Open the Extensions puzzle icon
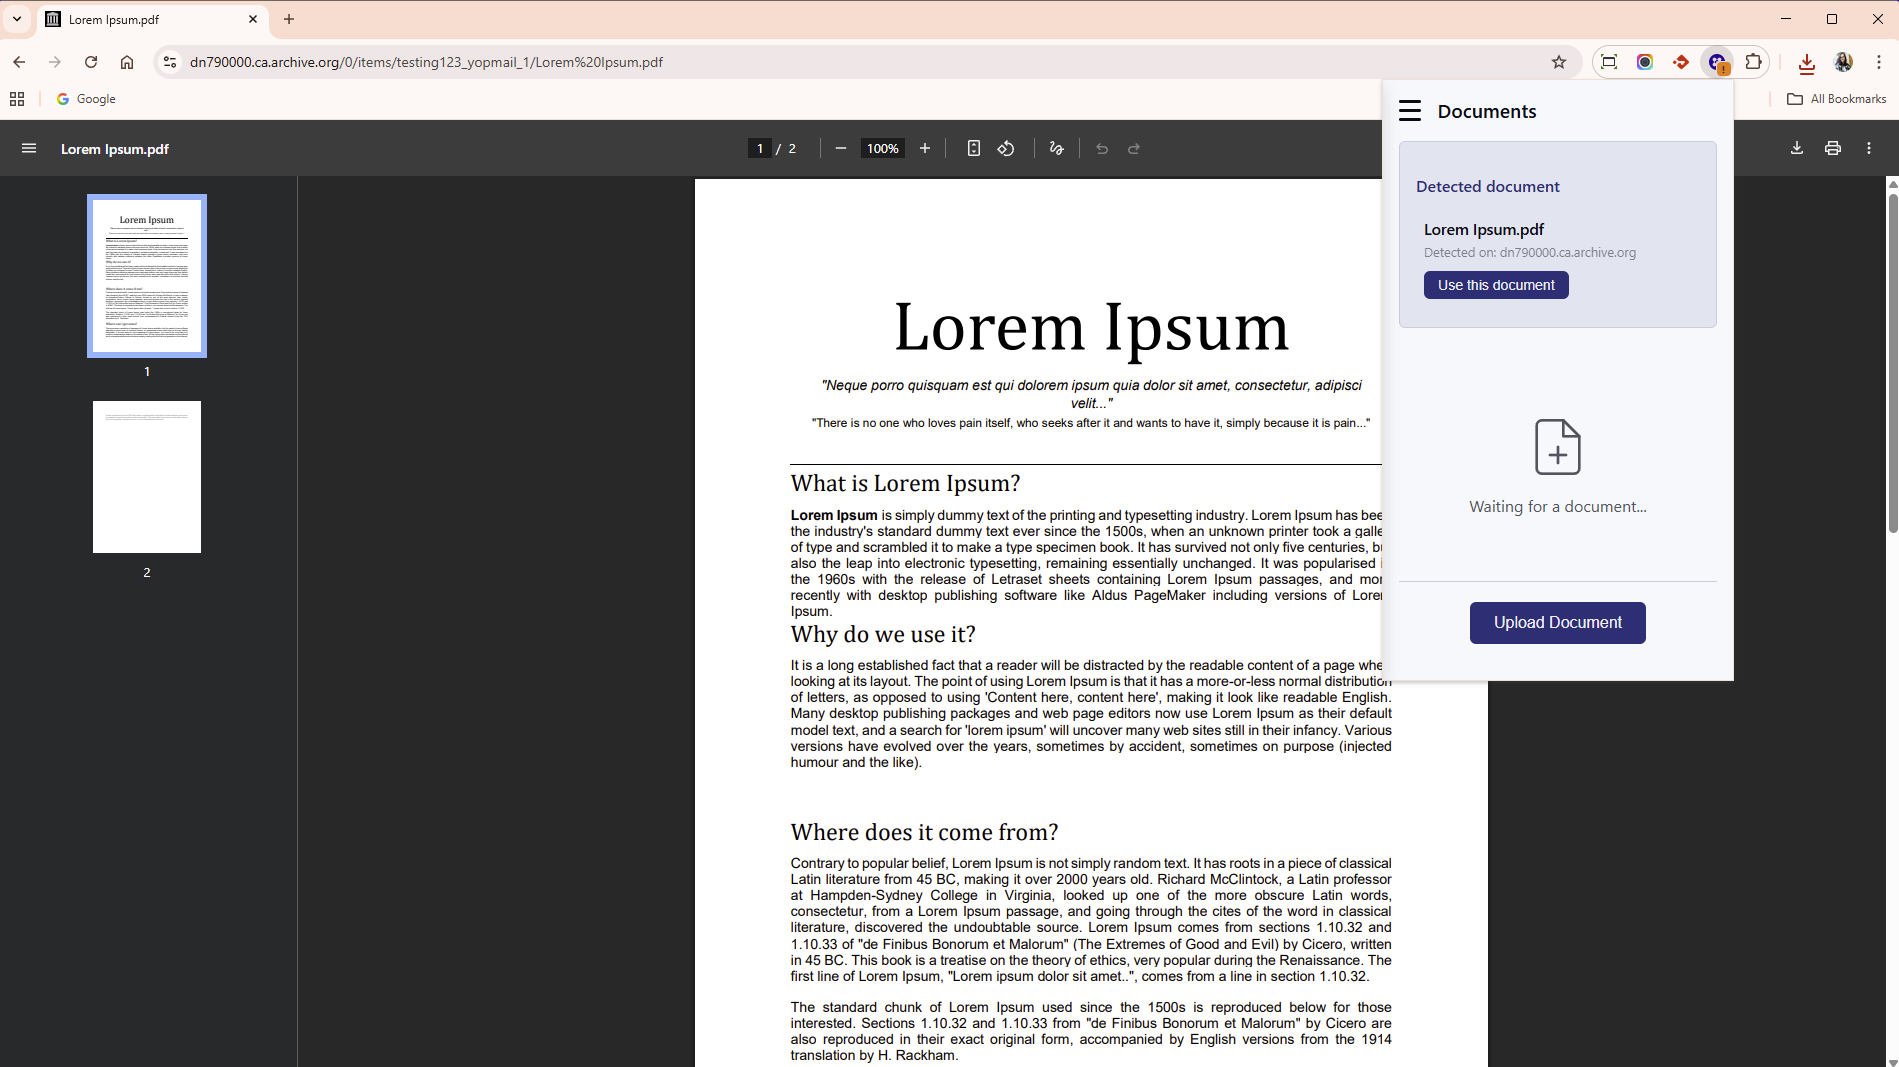Screen dimensions: 1899x1067 coord(1753,62)
